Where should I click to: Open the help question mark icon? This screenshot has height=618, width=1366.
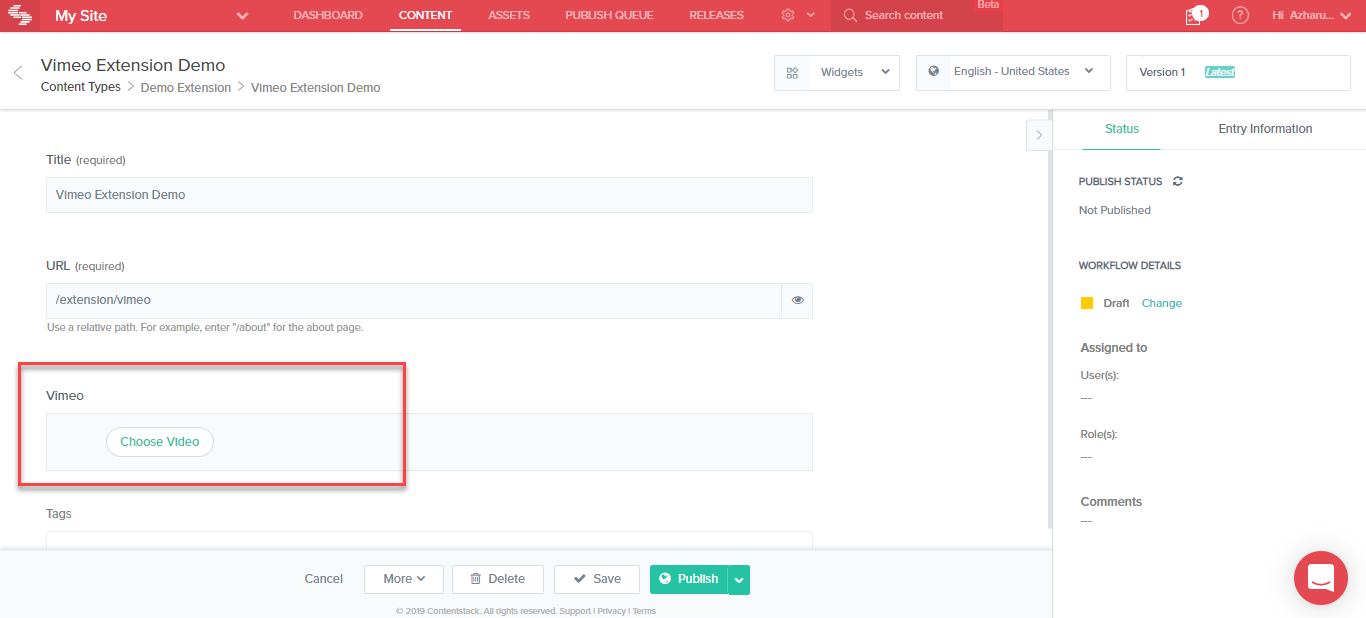coord(1240,15)
